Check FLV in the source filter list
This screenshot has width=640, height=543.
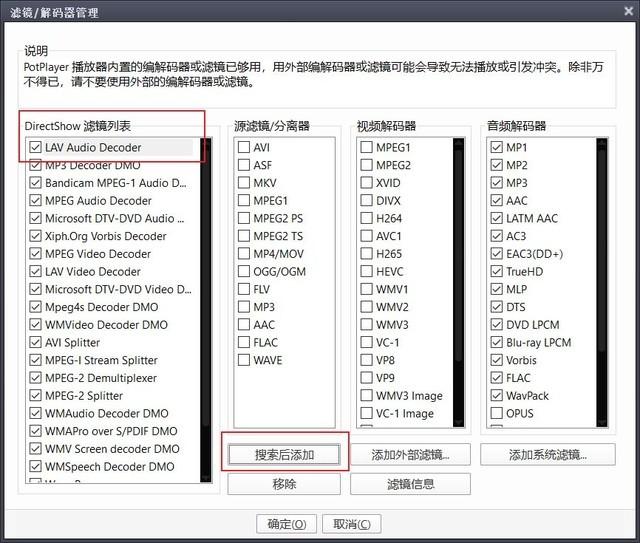(243, 290)
